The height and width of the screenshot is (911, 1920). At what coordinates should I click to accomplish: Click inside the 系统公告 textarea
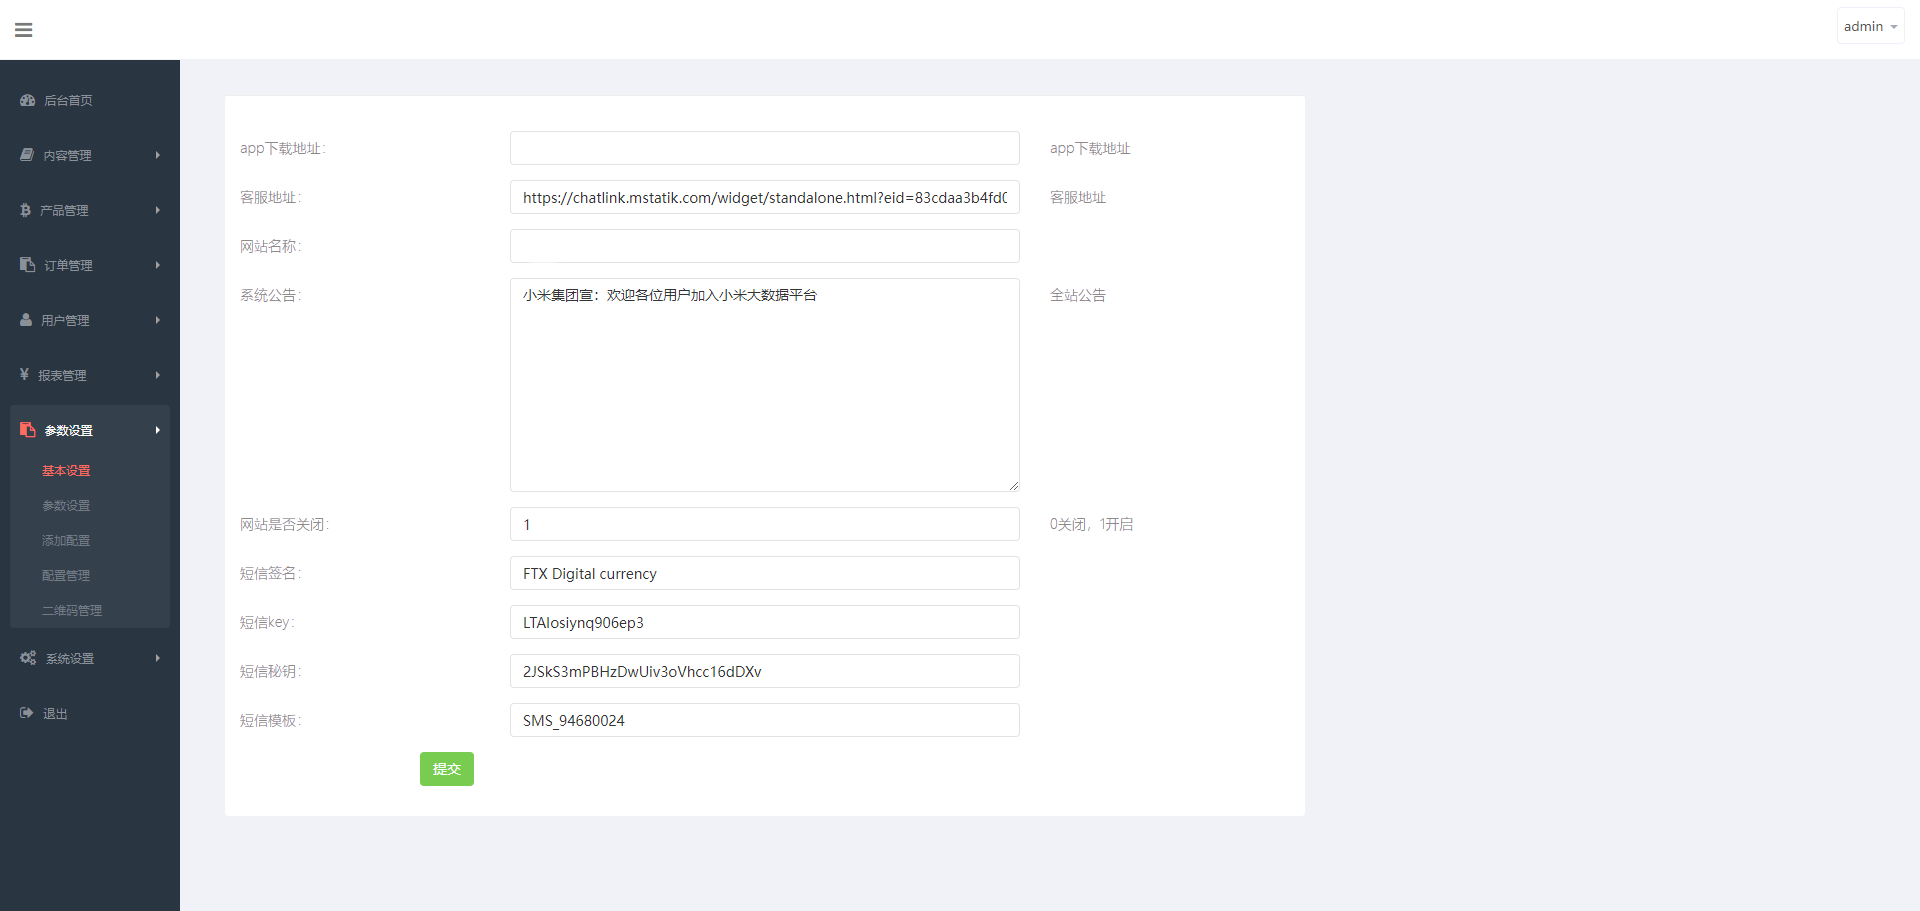coord(765,385)
